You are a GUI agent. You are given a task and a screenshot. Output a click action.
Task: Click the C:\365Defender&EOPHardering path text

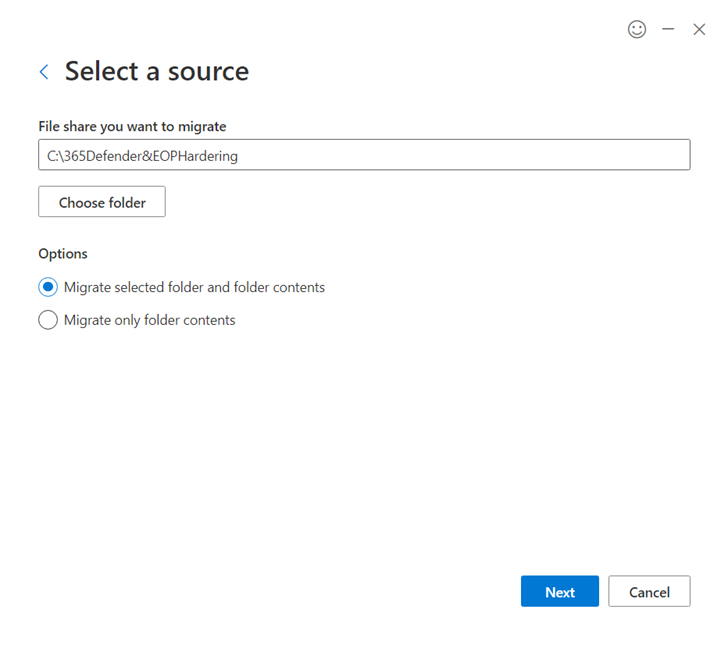[142, 156]
